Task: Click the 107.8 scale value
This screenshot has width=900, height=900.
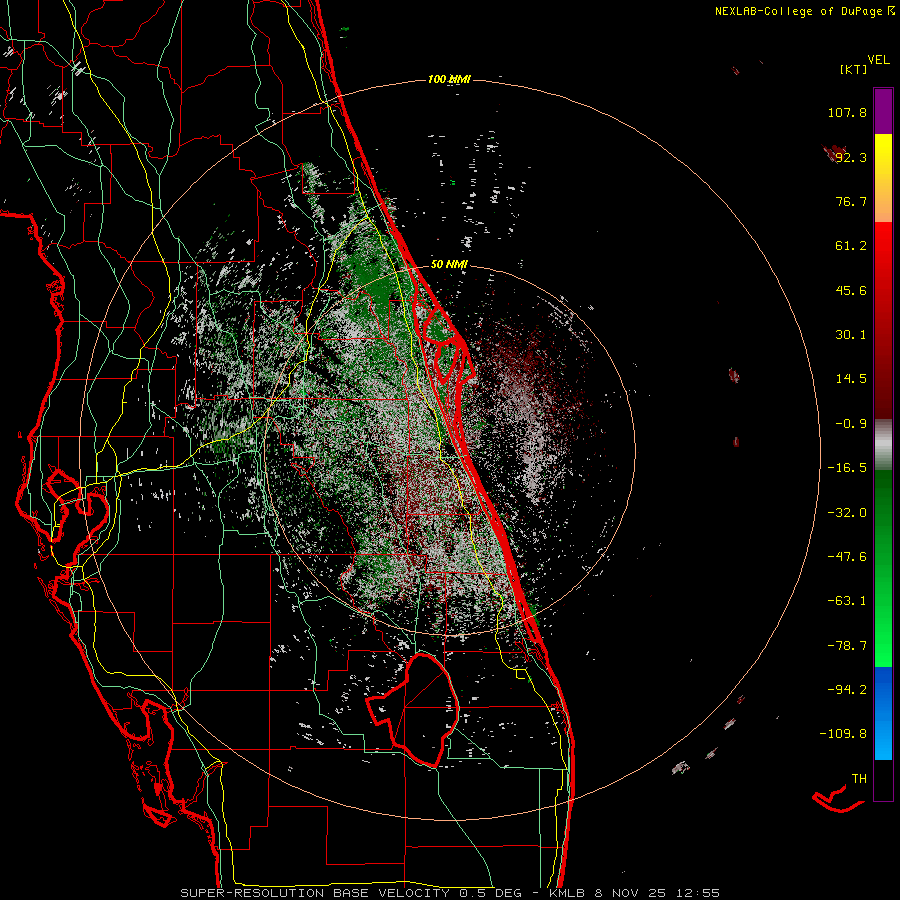Action: [x=847, y=112]
